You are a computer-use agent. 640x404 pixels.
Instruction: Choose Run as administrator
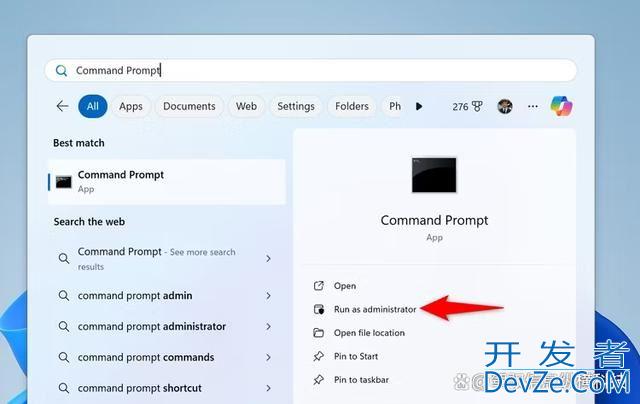[x=375, y=309]
